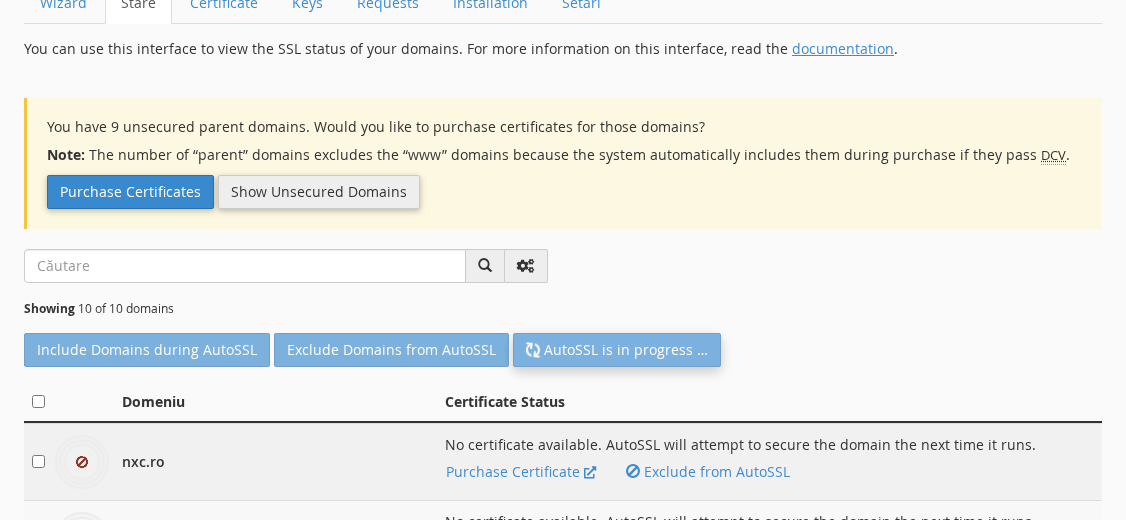Click the Purchase Certificates button
The image size is (1126, 520).
click(x=130, y=192)
